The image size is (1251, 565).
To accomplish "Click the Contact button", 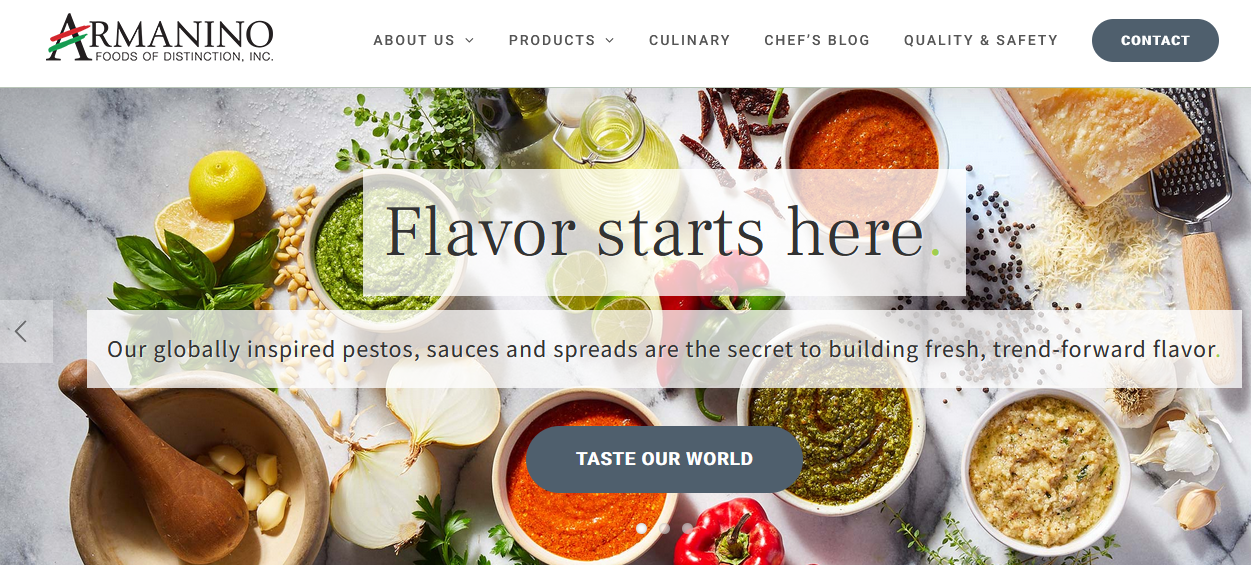I will (x=1155, y=40).
